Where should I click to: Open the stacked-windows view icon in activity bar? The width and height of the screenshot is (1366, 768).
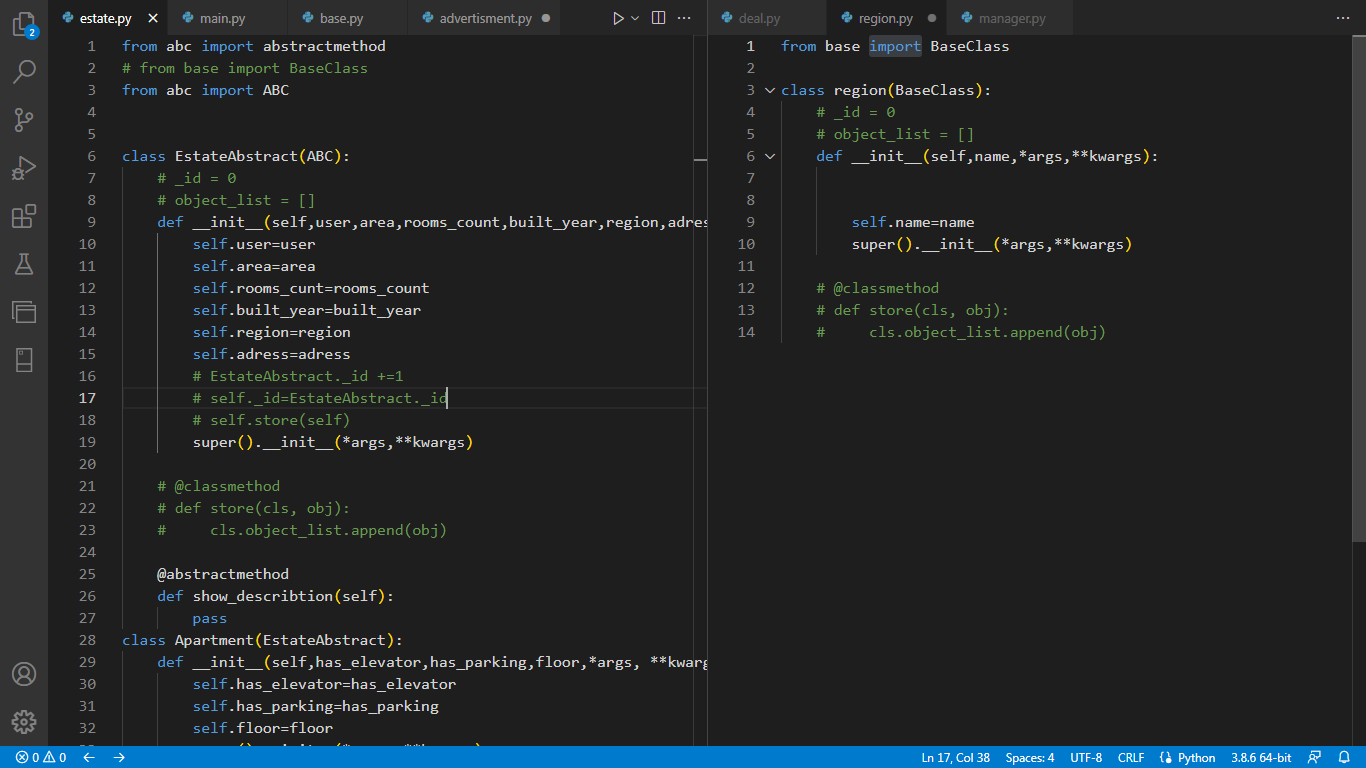coord(24,312)
